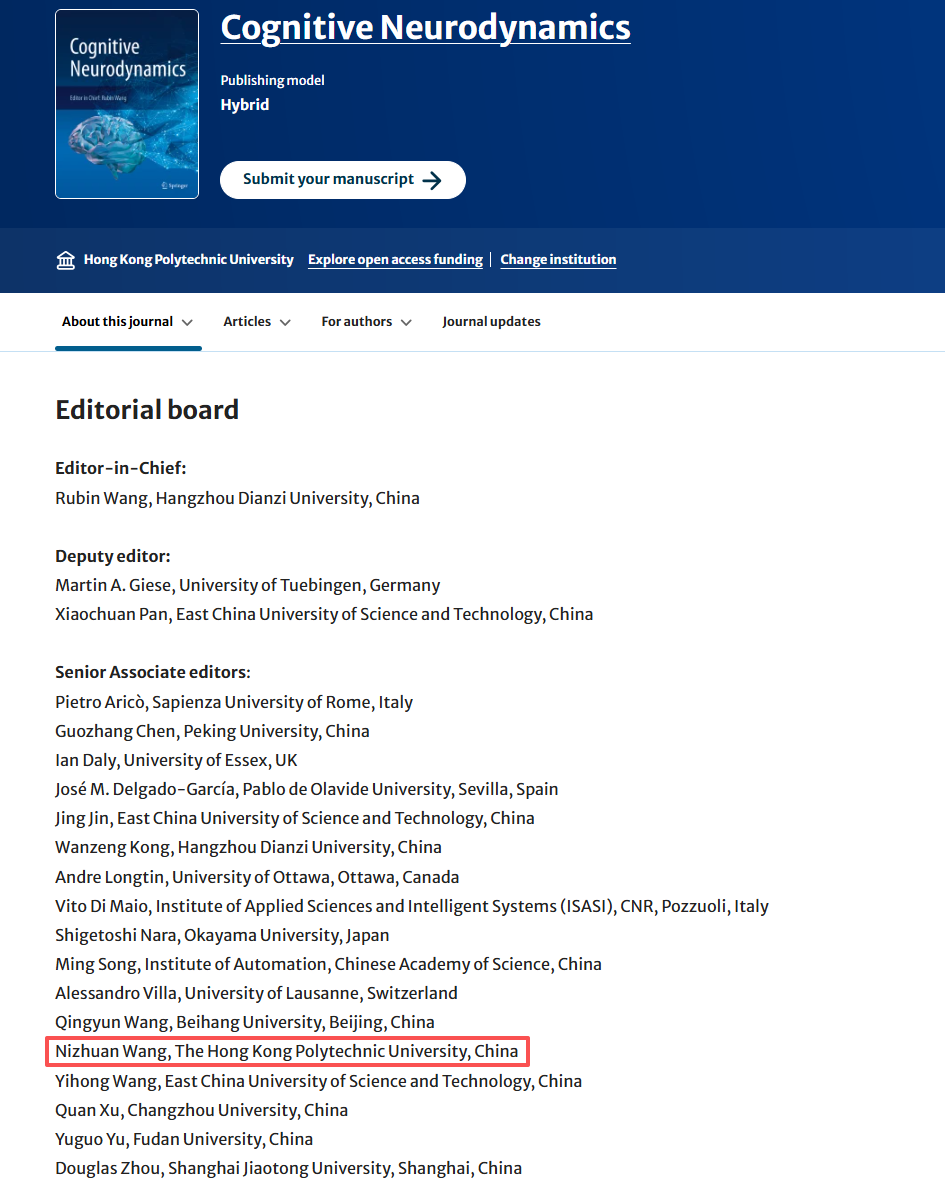Open Explore open access funding link
This screenshot has height=1192, width=945.
click(395, 260)
